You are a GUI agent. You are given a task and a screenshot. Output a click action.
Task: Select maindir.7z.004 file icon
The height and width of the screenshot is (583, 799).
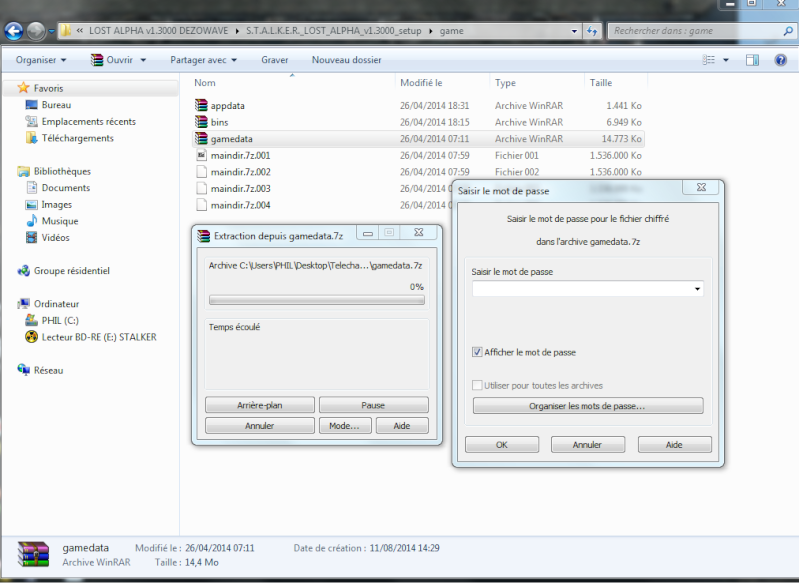pos(201,205)
